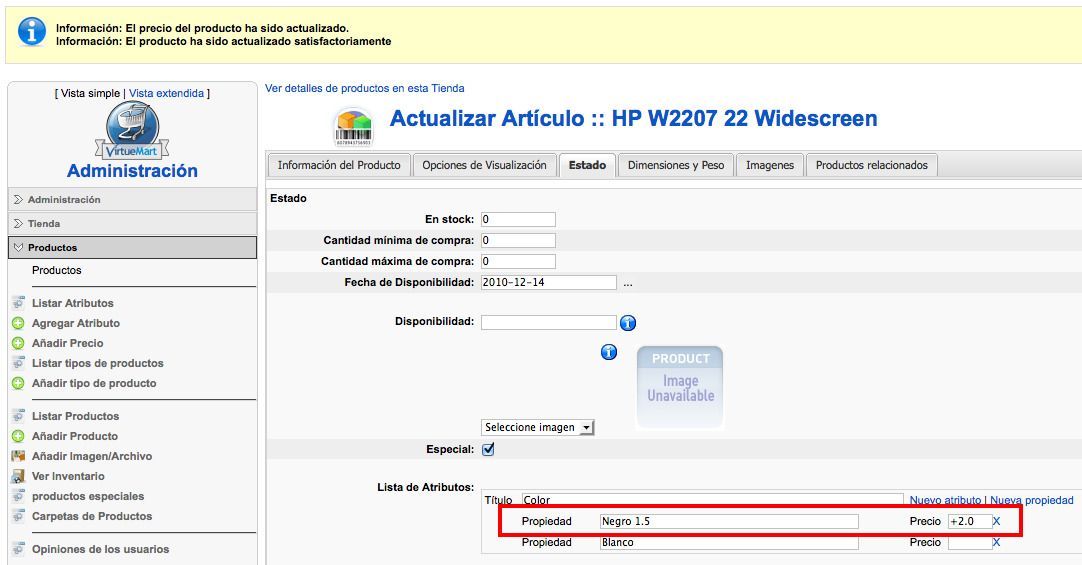Viewport: 1082px width, 565px height.
Task: Open the Productos relacionados tab
Action: 872,166
